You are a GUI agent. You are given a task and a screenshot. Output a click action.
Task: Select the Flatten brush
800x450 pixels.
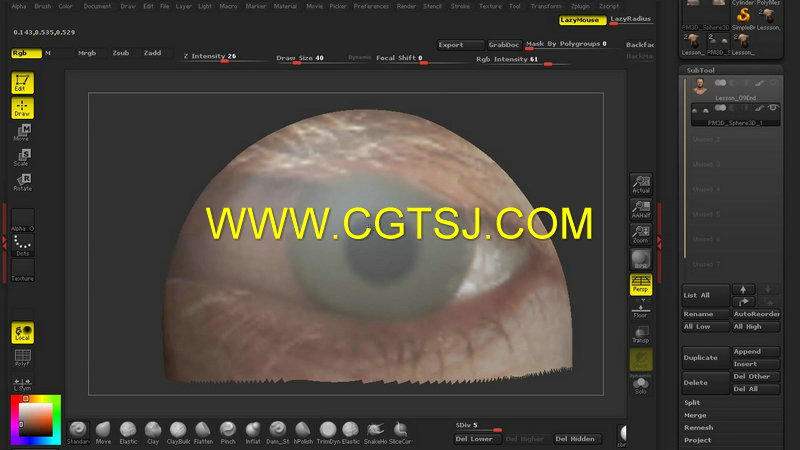tap(203, 433)
